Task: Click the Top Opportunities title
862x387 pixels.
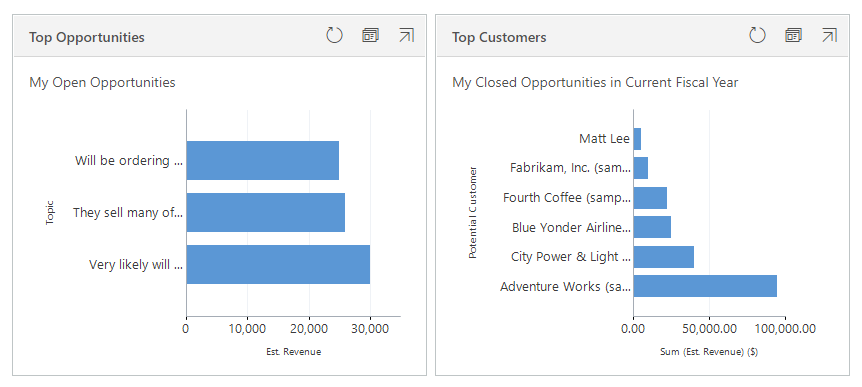Action: [x=87, y=37]
